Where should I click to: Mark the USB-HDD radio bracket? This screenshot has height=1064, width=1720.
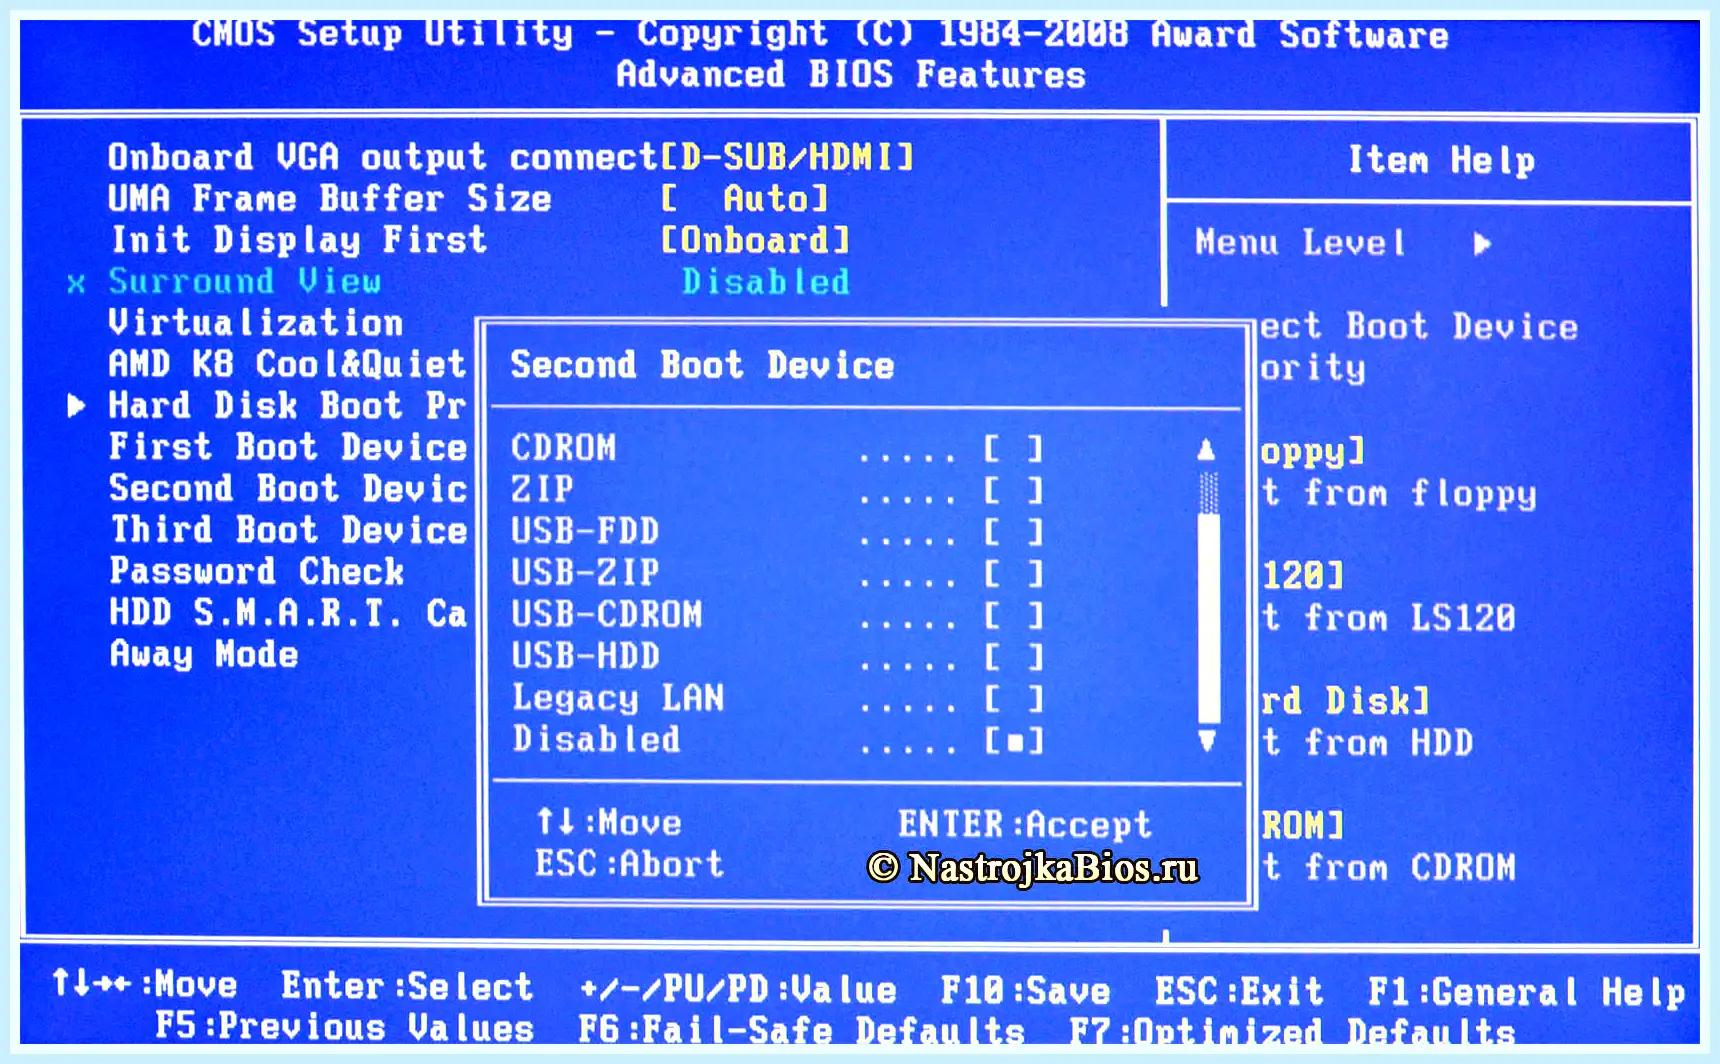[x=1014, y=656]
